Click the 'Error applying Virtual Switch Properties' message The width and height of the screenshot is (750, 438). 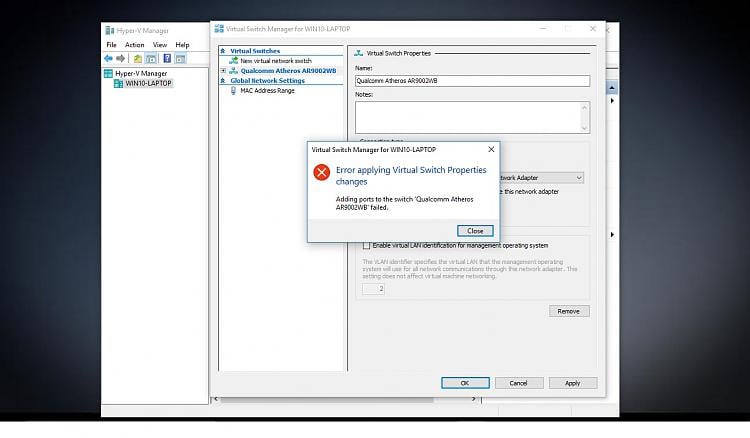[411, 175]
